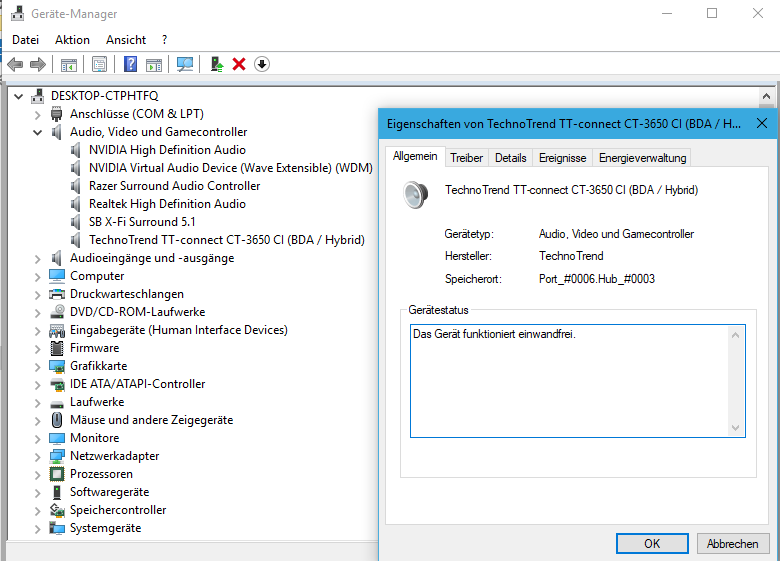Image resolution: width=780 pixels, height=561 pixels.
Task: Open the Aktion menu
Action: pos(72,40)
